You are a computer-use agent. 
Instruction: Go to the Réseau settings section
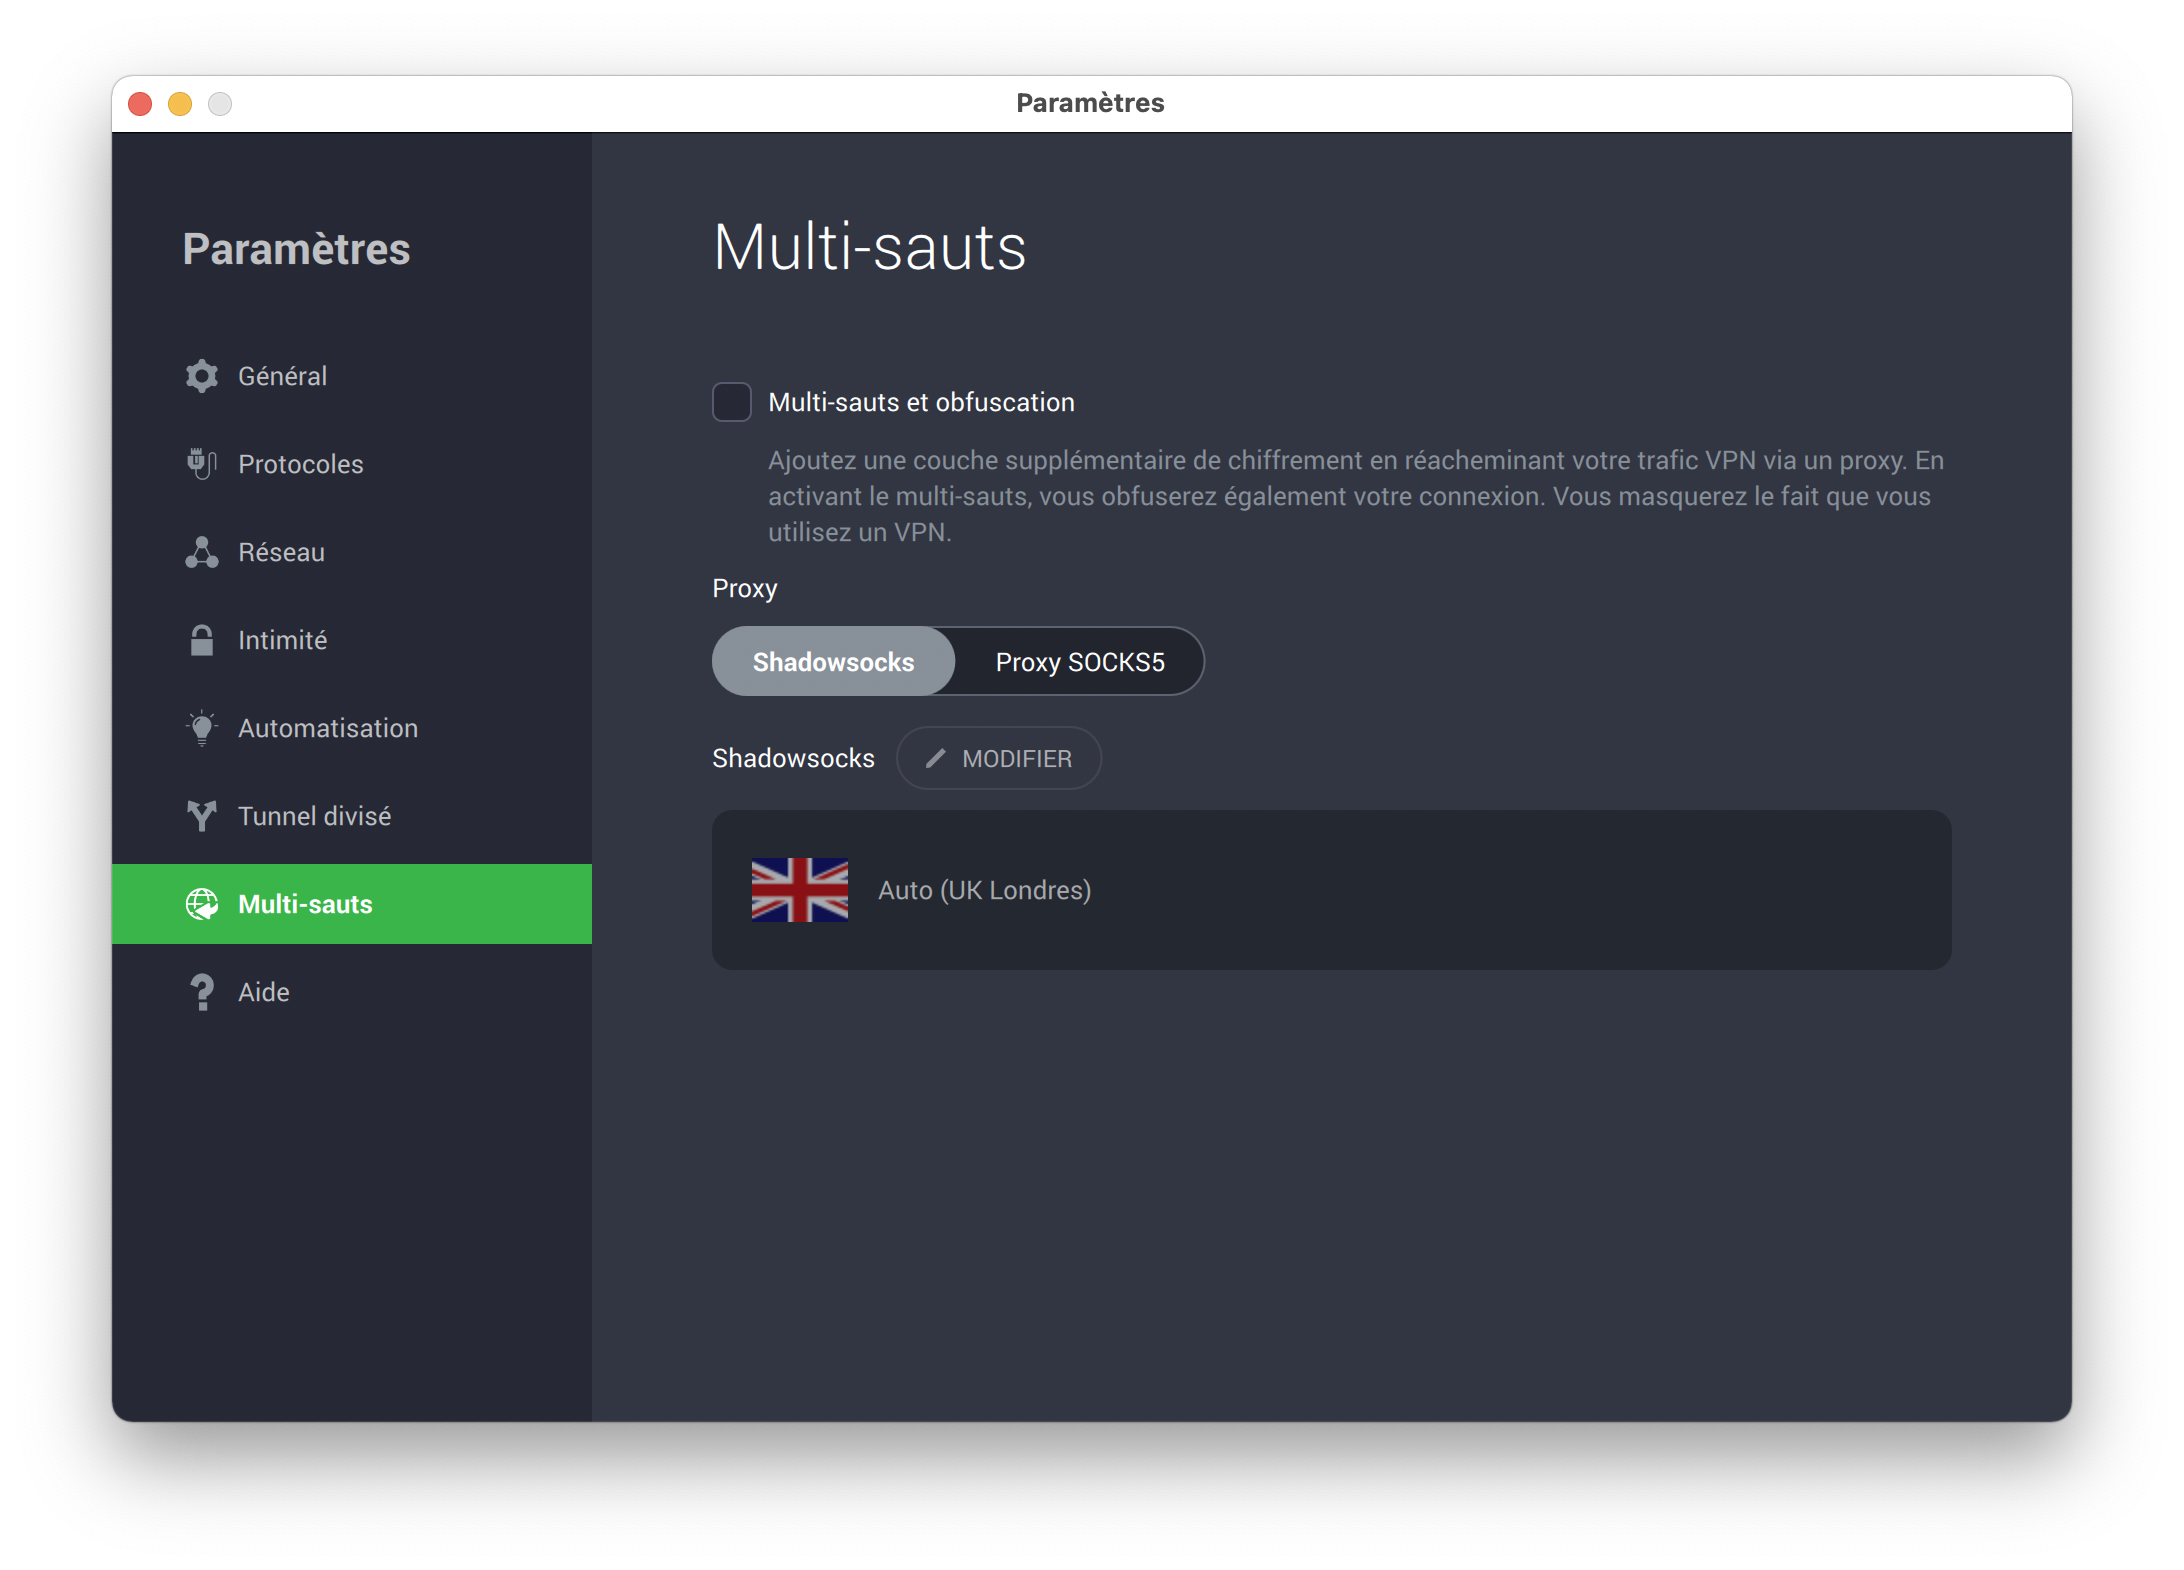point(352,552)
